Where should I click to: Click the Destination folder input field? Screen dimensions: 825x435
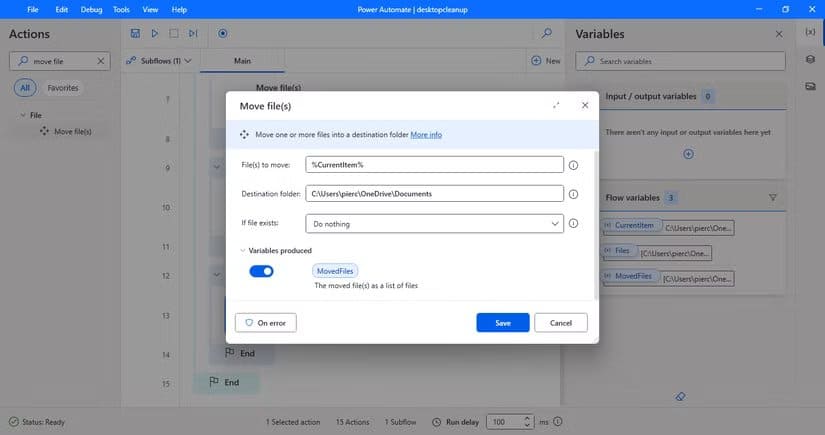point(434,194)
